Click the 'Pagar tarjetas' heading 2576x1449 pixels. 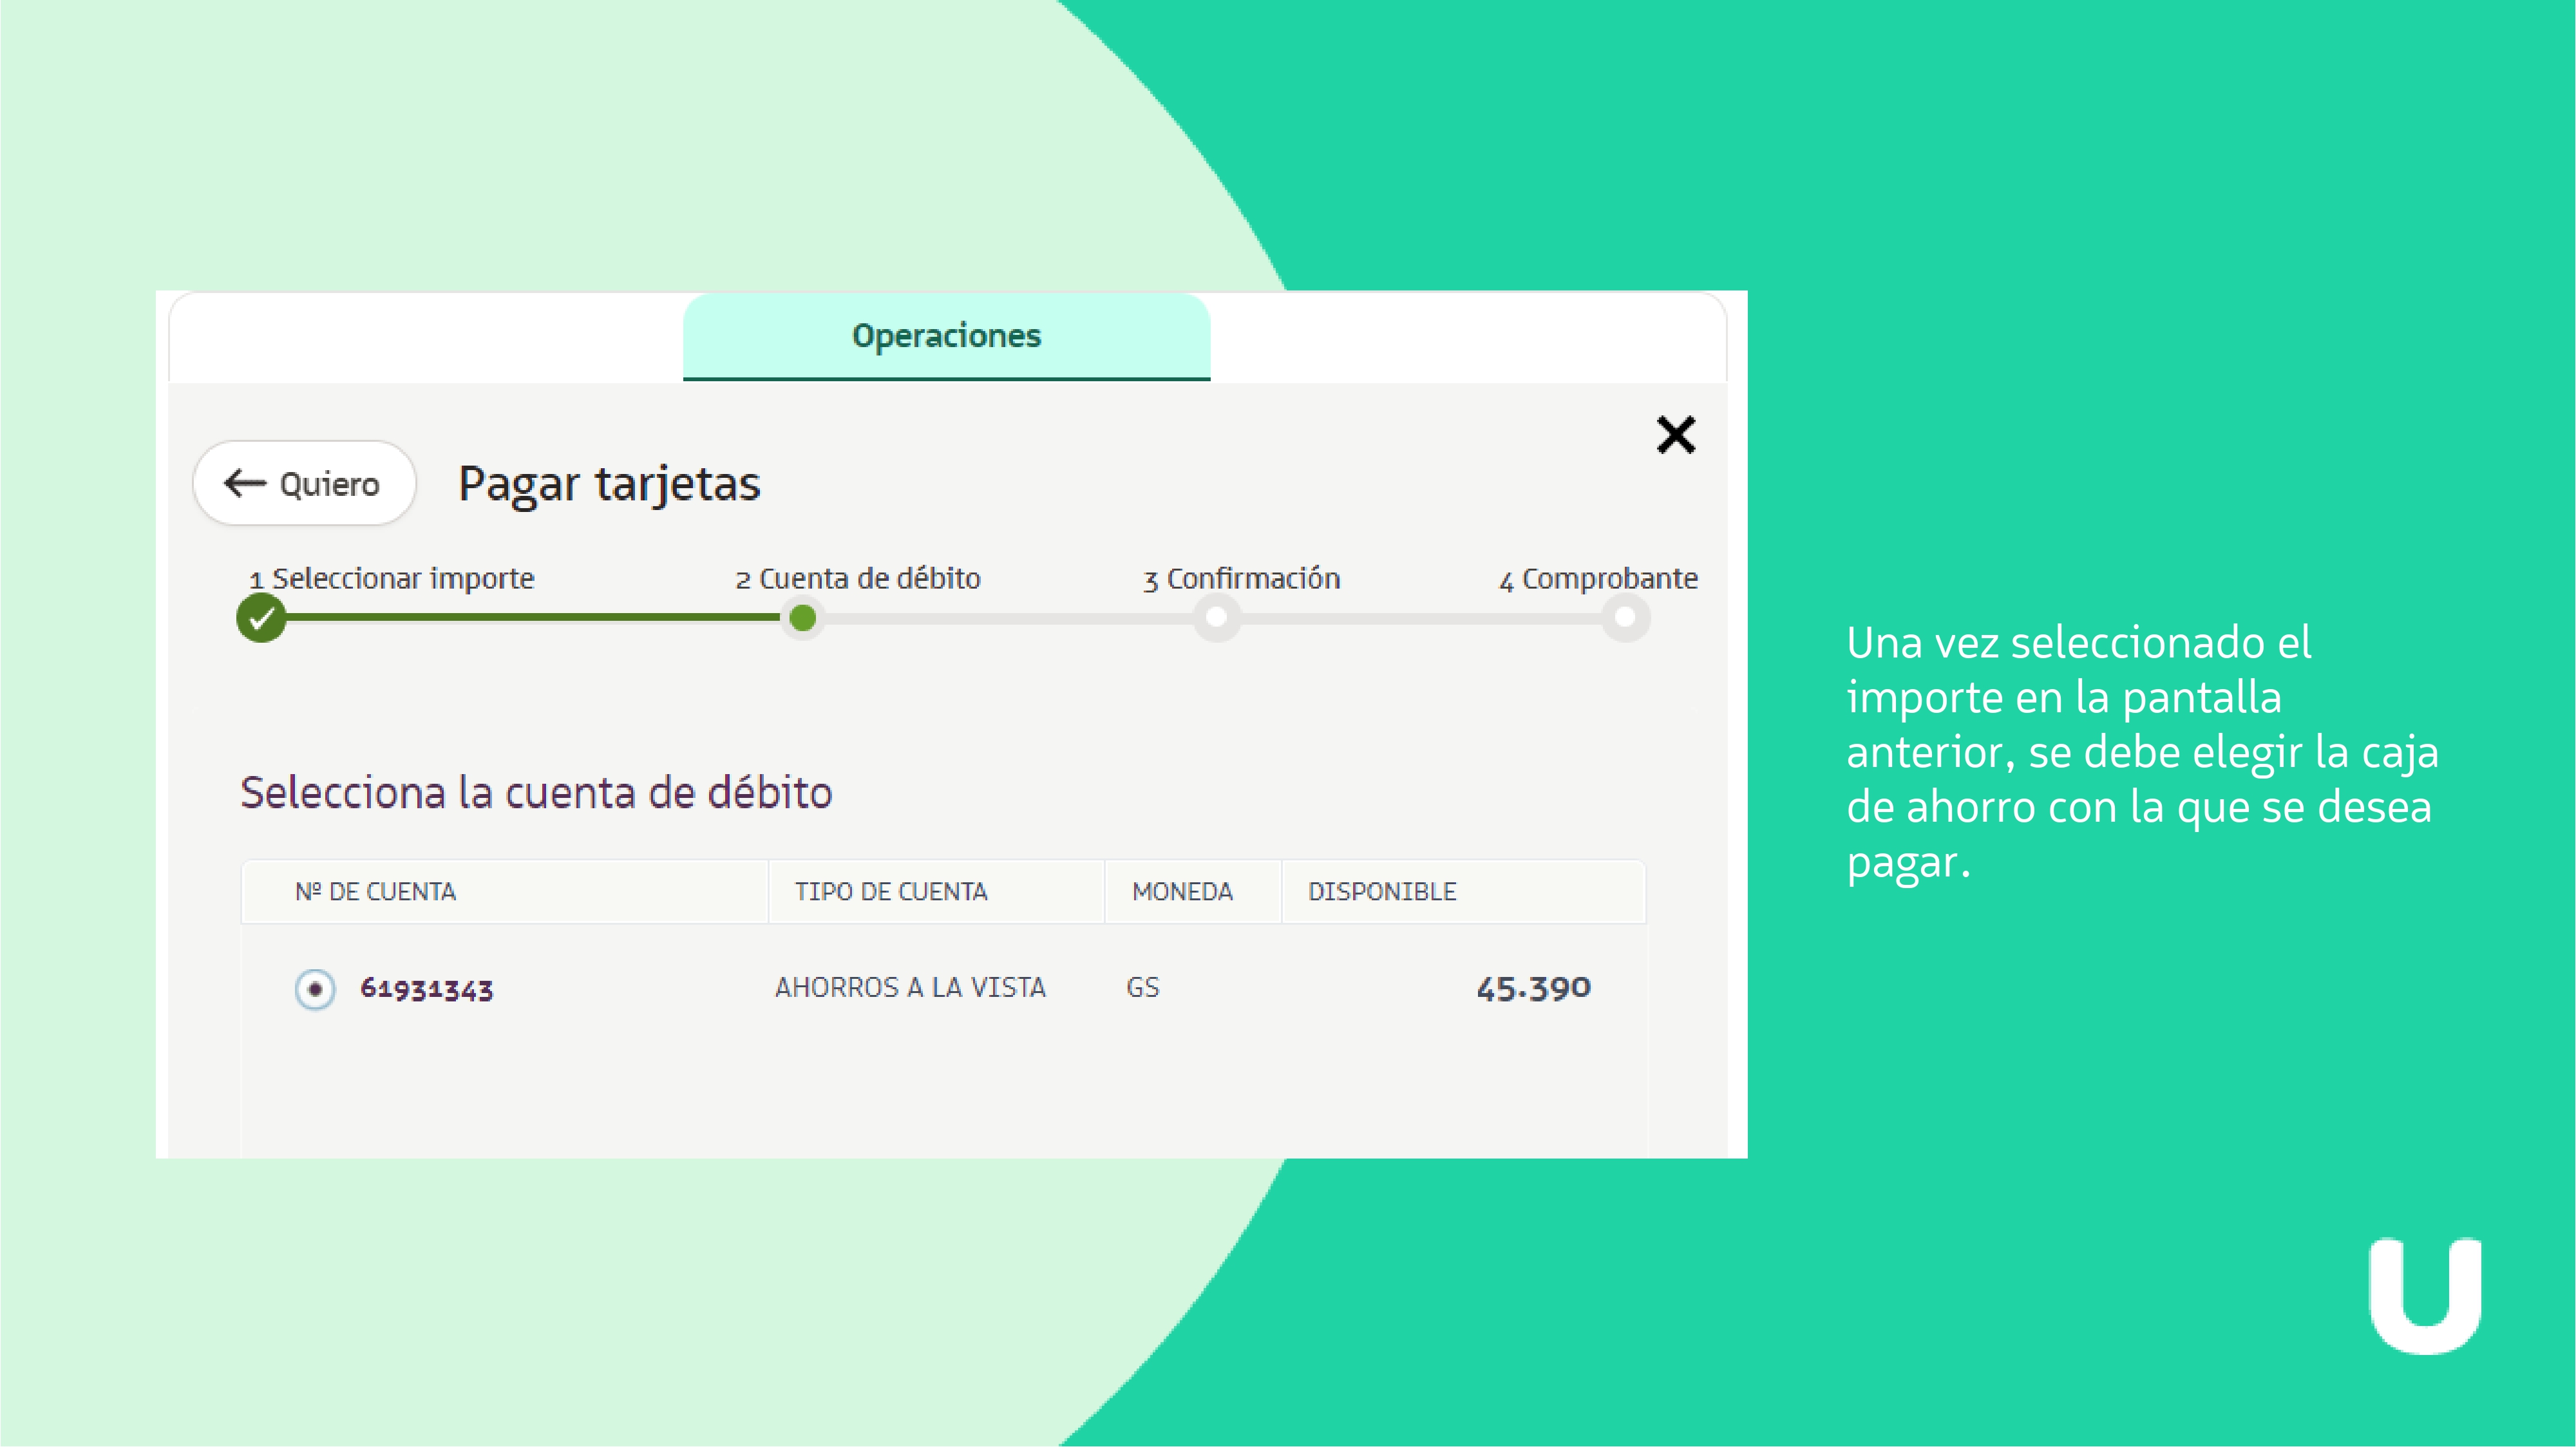point(609,484)
